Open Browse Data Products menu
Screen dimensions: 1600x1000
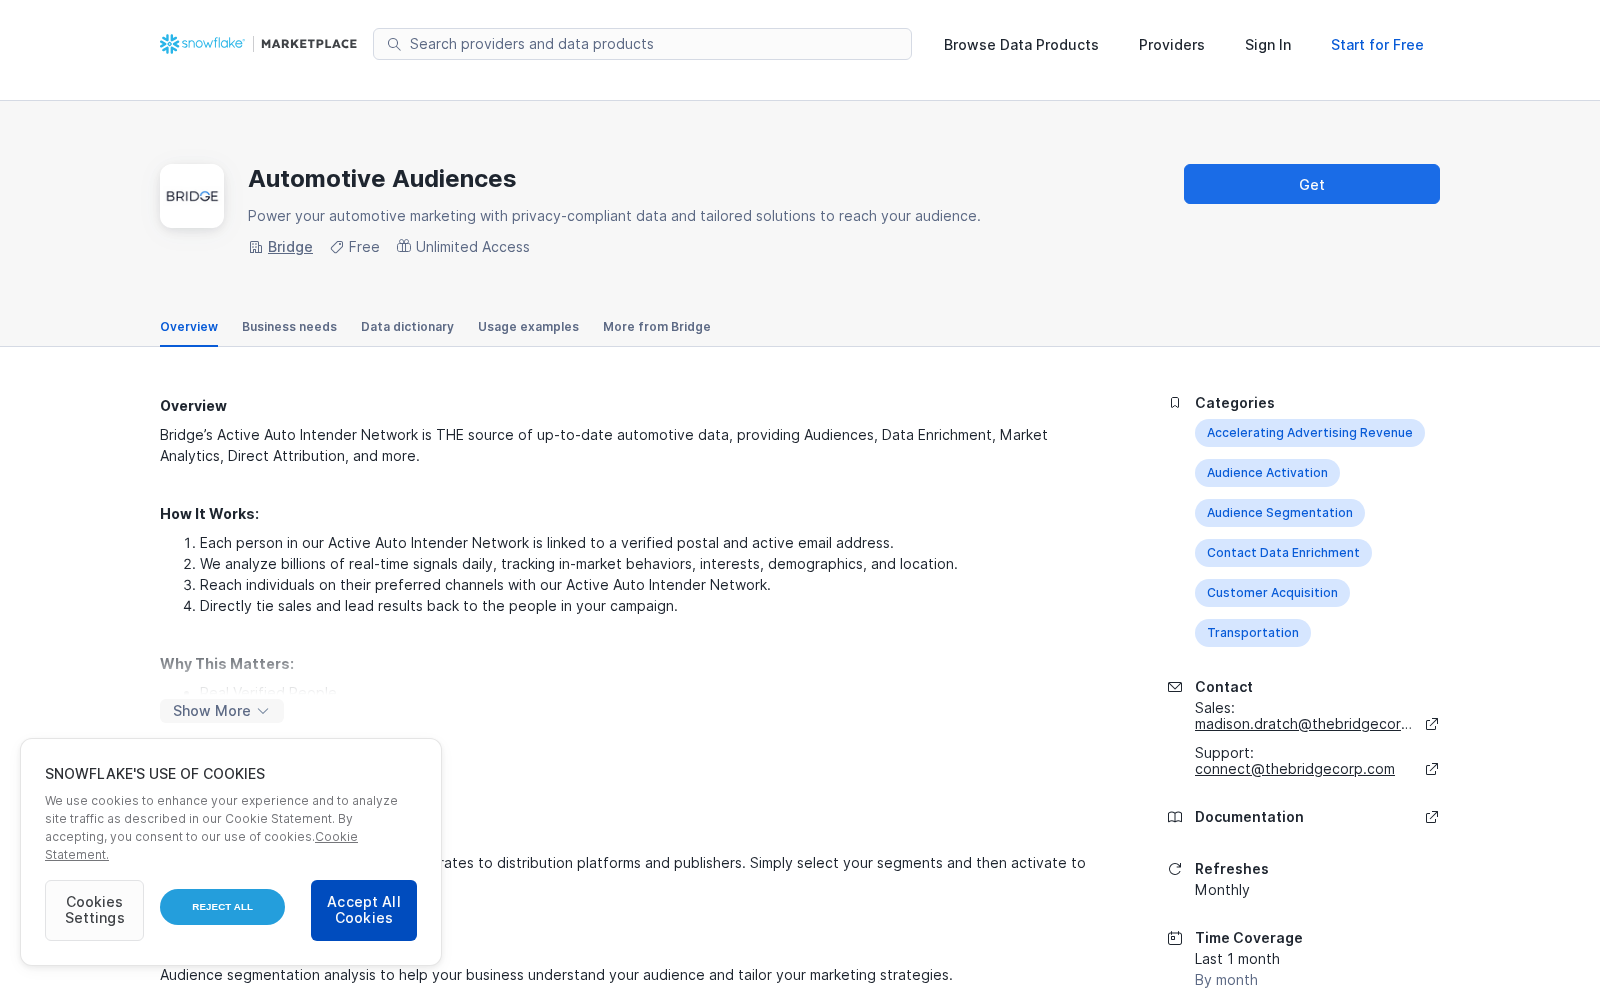(x=1021, y=45)
